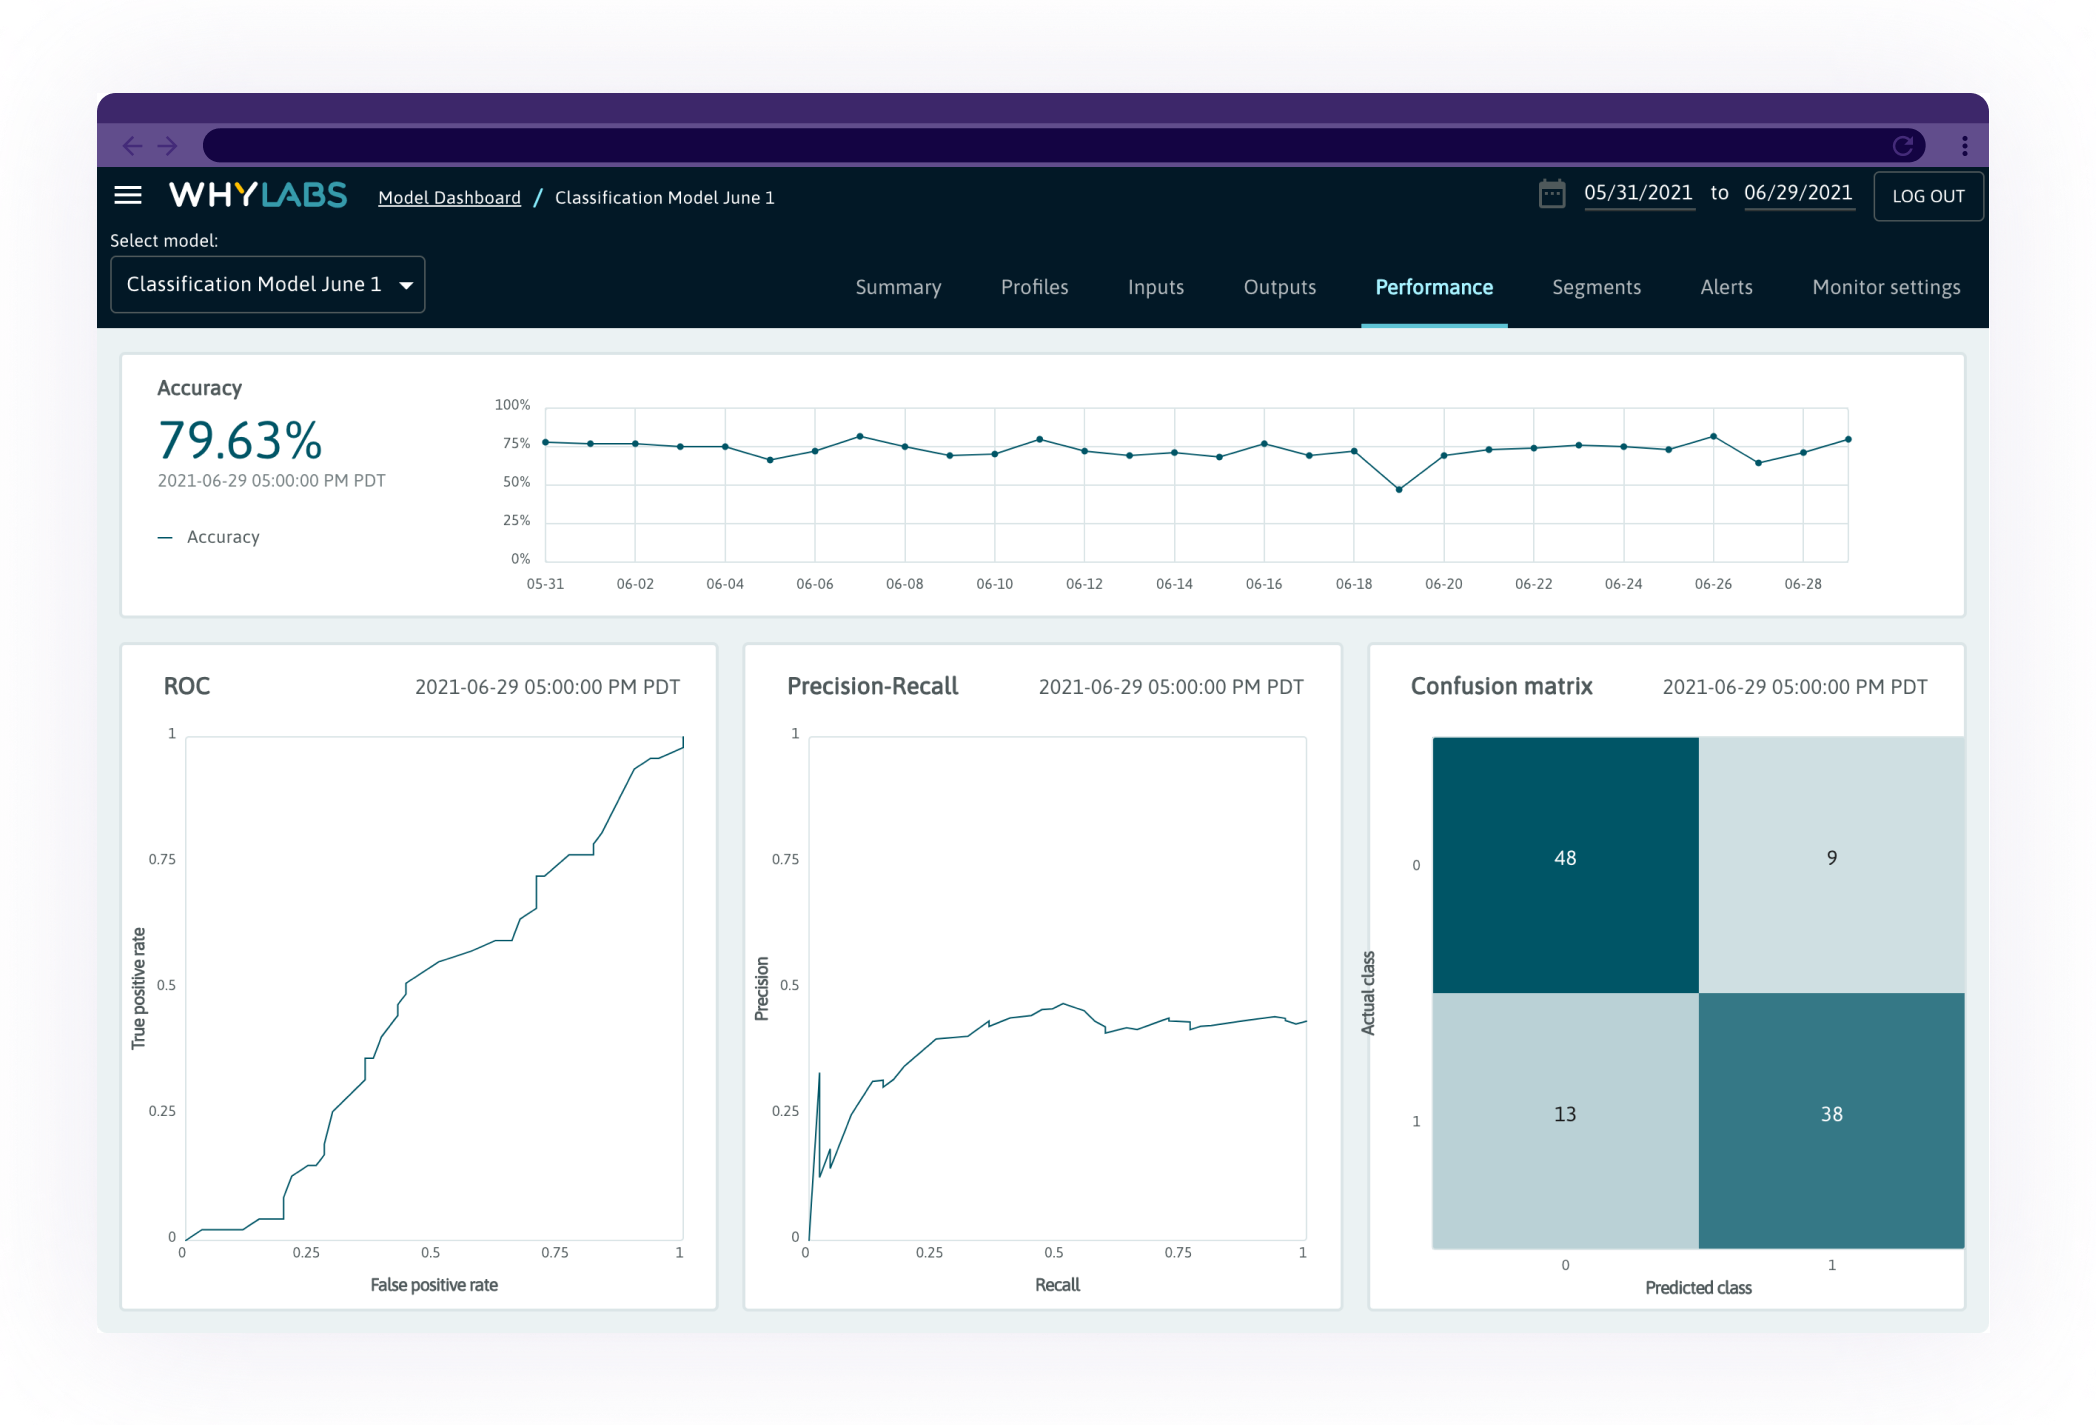Open the Profiles tab
The image size is (2096, 1425).
point(1034,287)
